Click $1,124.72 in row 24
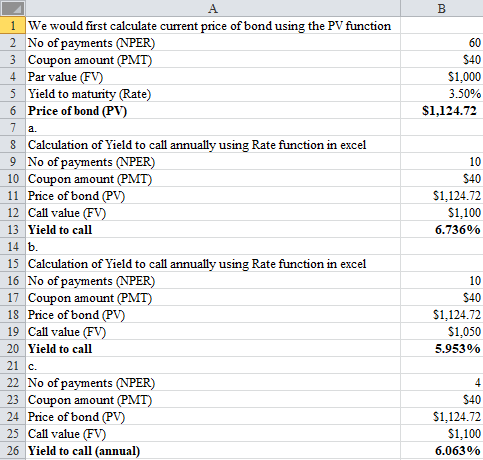This screenshot has height=460, width=483. [x=442, y=416]
